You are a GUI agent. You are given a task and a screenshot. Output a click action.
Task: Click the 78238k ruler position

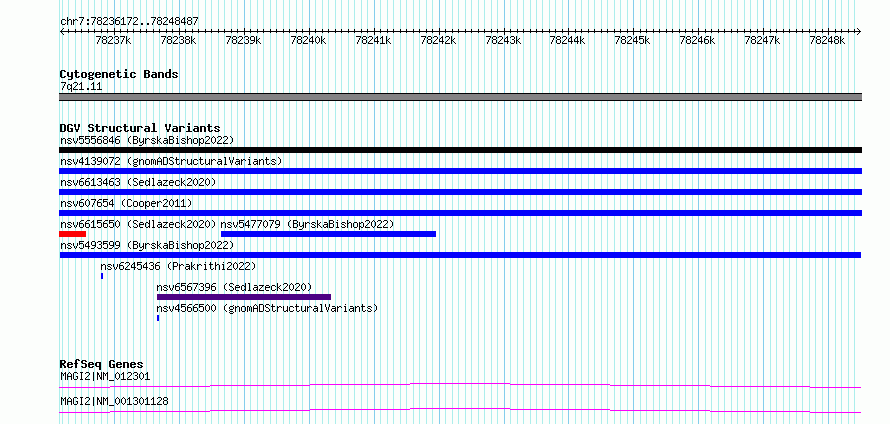(178, 40)
